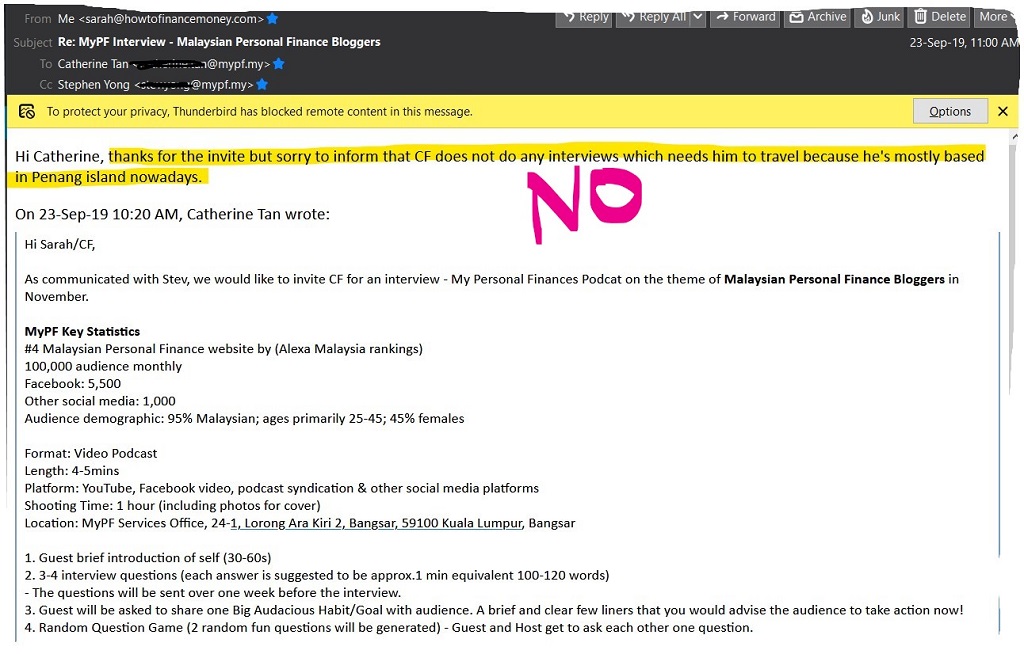The width and height of the screenshot is (1024, 654).
Task: Open the More actions menu
Action: coord(995,17)
